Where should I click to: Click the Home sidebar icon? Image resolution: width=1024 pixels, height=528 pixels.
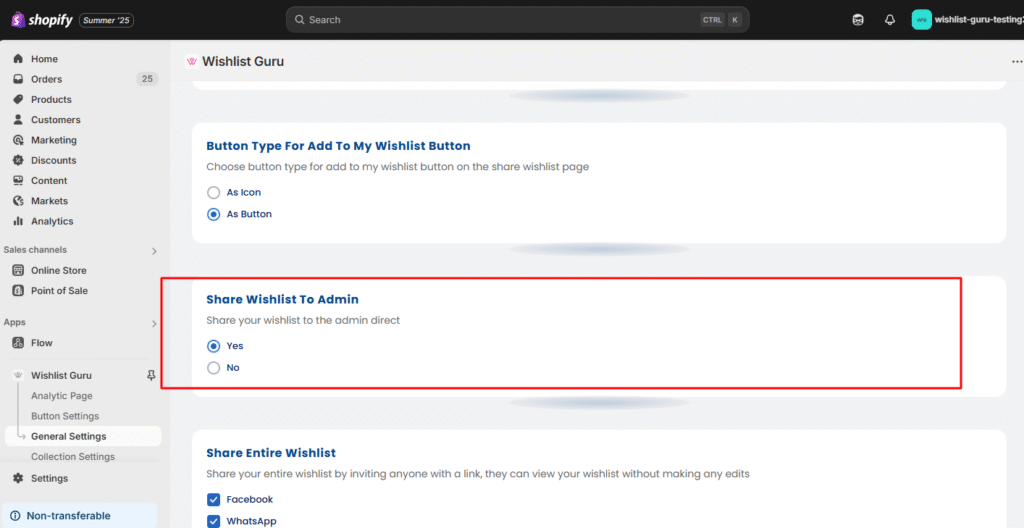point(18,59)
